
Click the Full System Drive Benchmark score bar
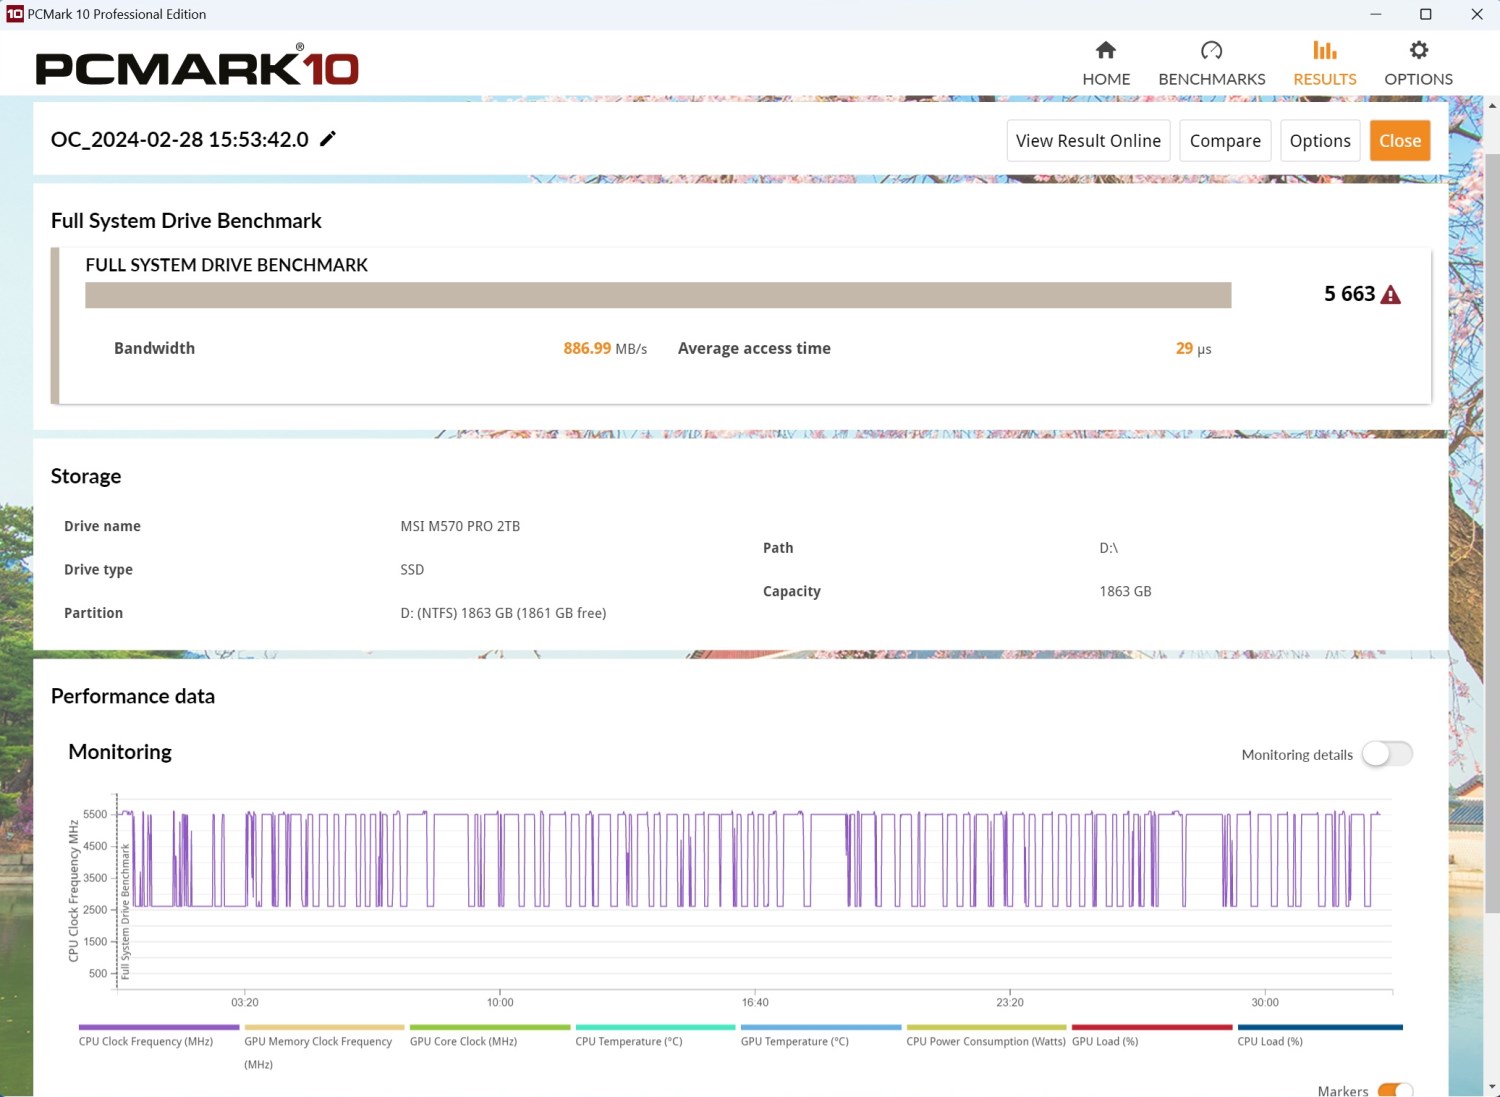click(x=658, y=295)
